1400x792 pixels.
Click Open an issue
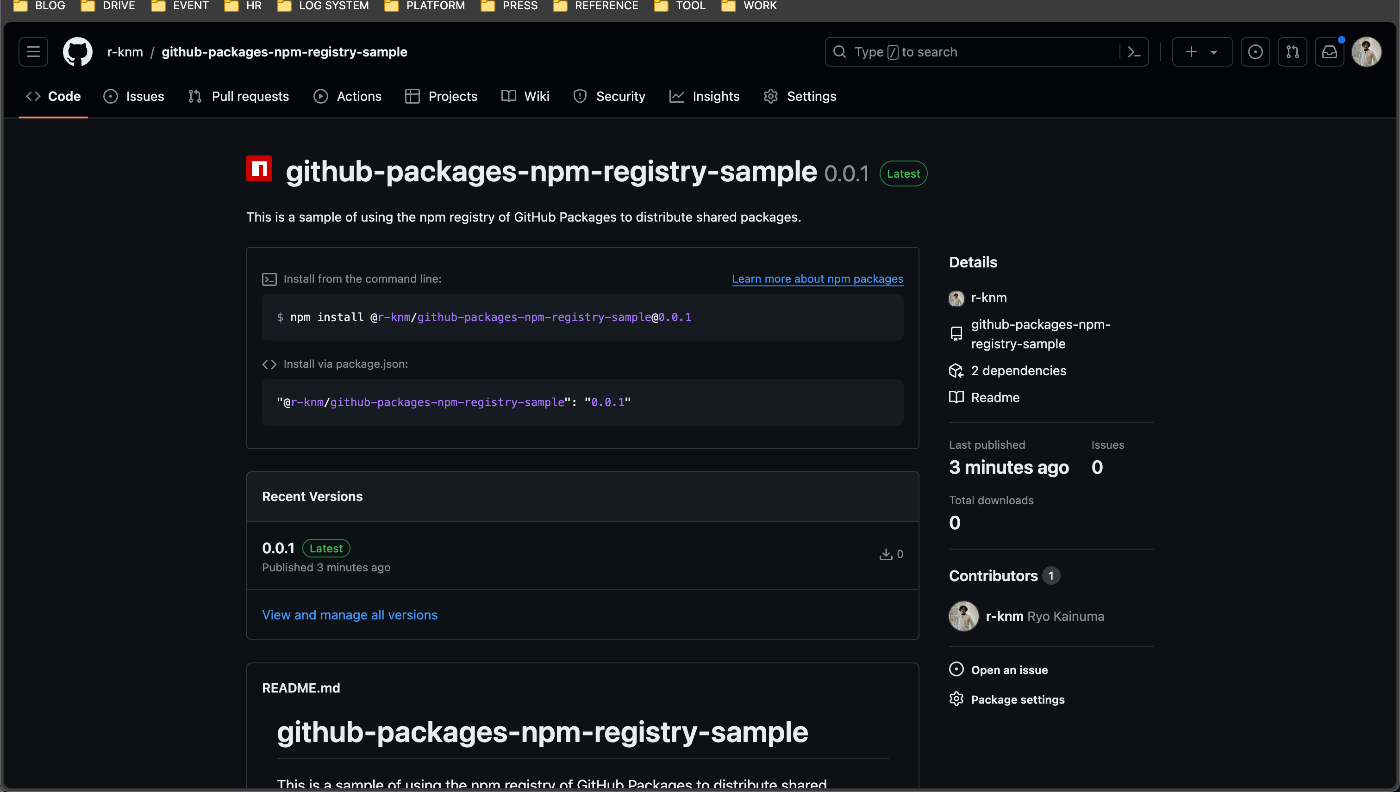pos(1010,670)
